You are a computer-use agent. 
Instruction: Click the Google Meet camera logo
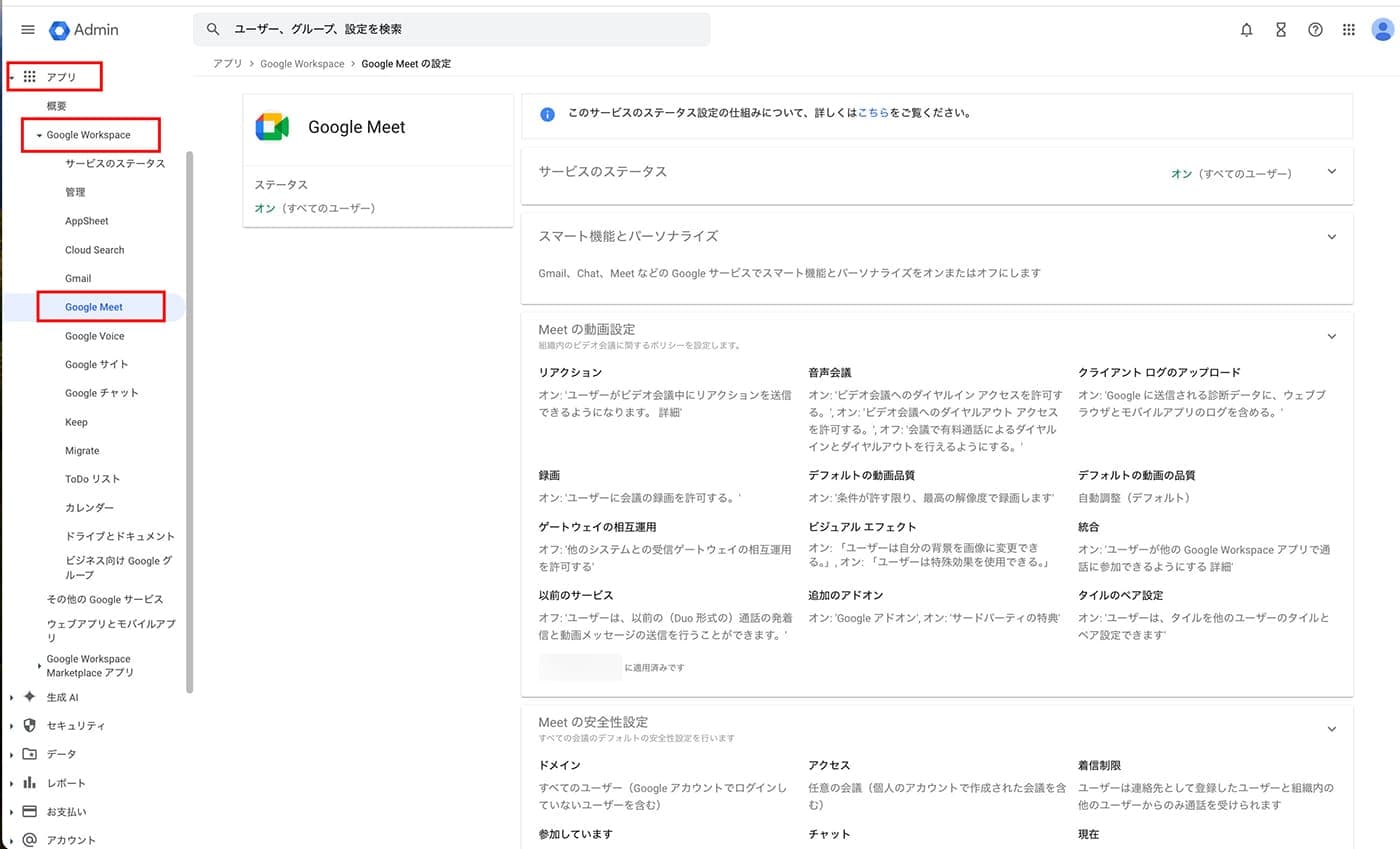click(x=272, y=127)
